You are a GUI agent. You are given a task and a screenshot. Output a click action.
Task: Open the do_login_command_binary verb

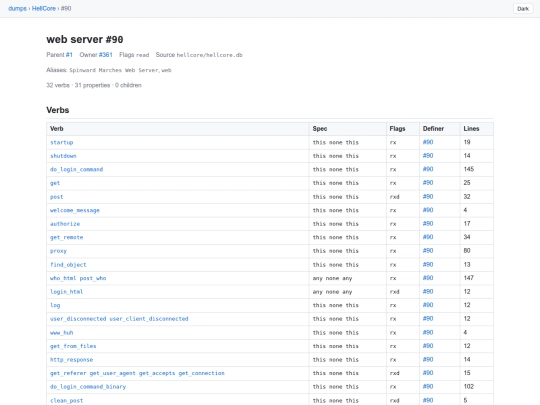tap(88, 387)
